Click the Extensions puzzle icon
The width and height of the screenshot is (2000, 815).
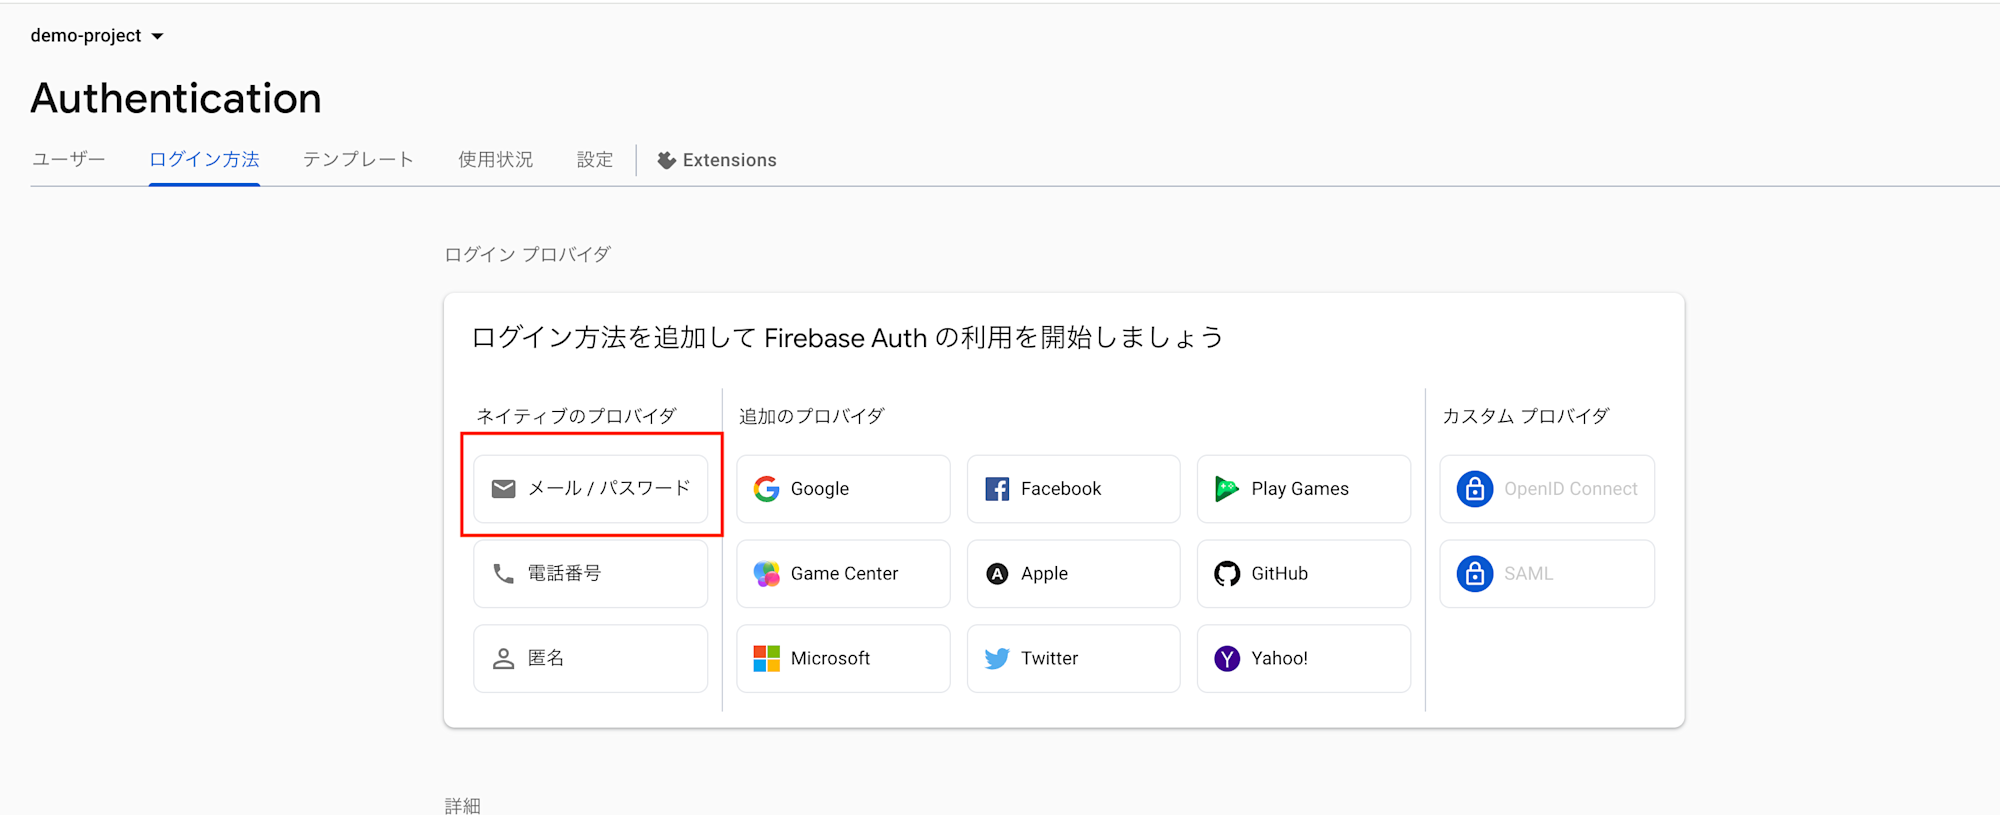667,160
